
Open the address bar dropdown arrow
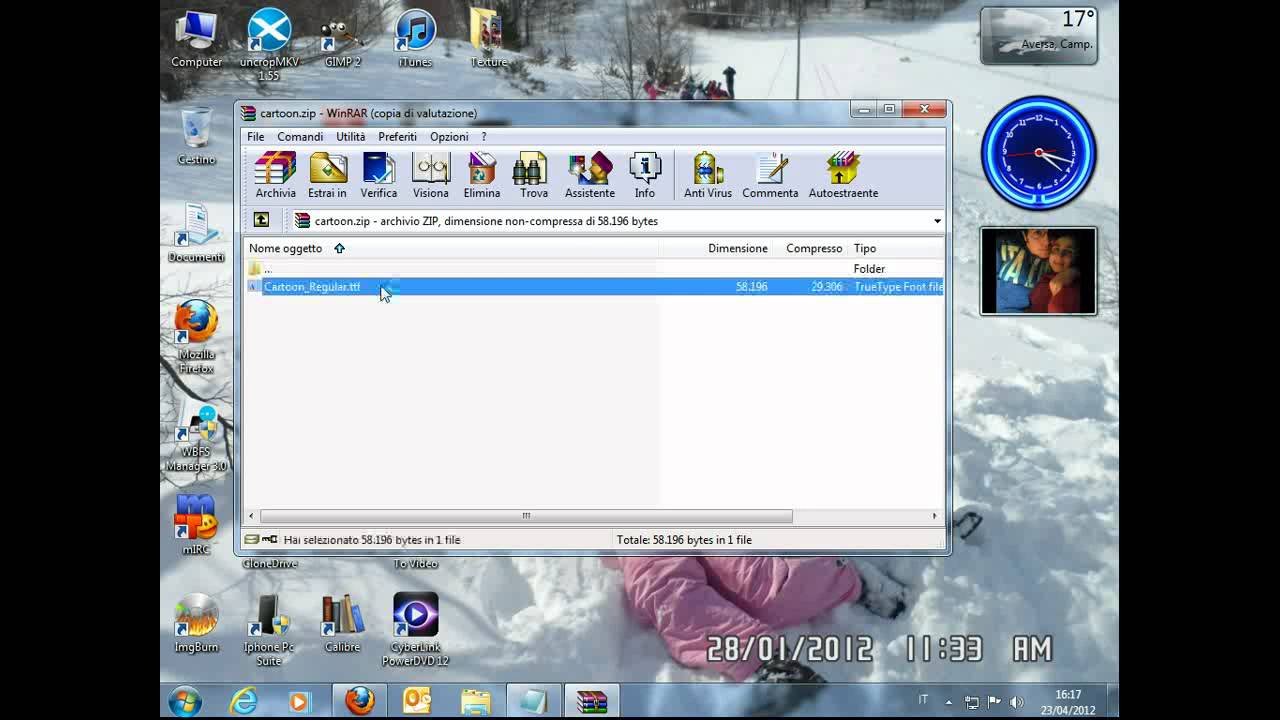(937, 221)
